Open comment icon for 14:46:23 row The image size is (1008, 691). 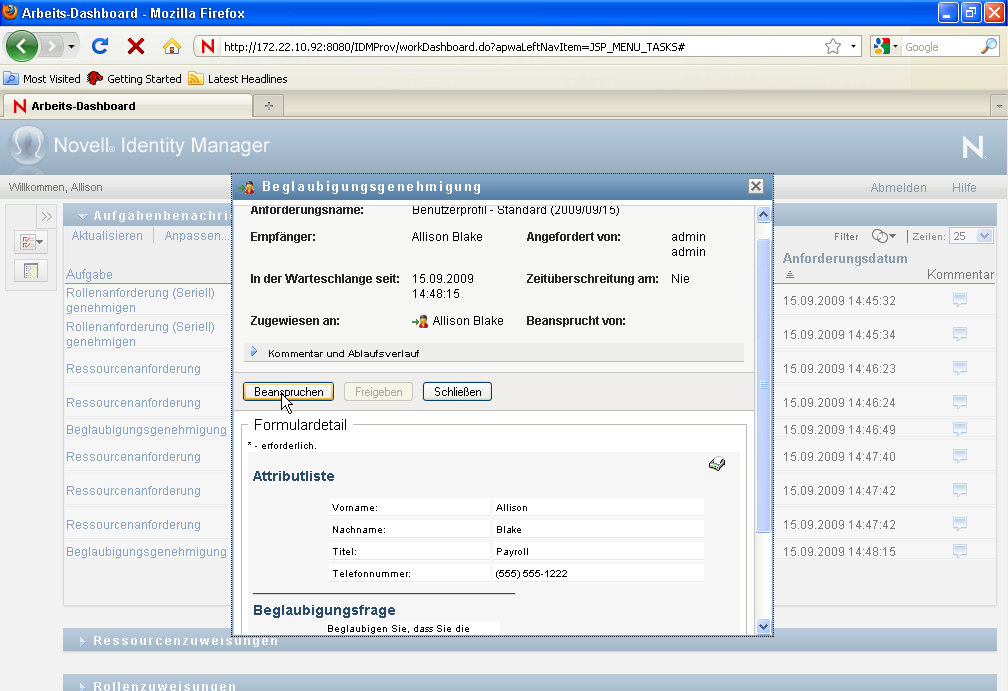coord(960,368)
